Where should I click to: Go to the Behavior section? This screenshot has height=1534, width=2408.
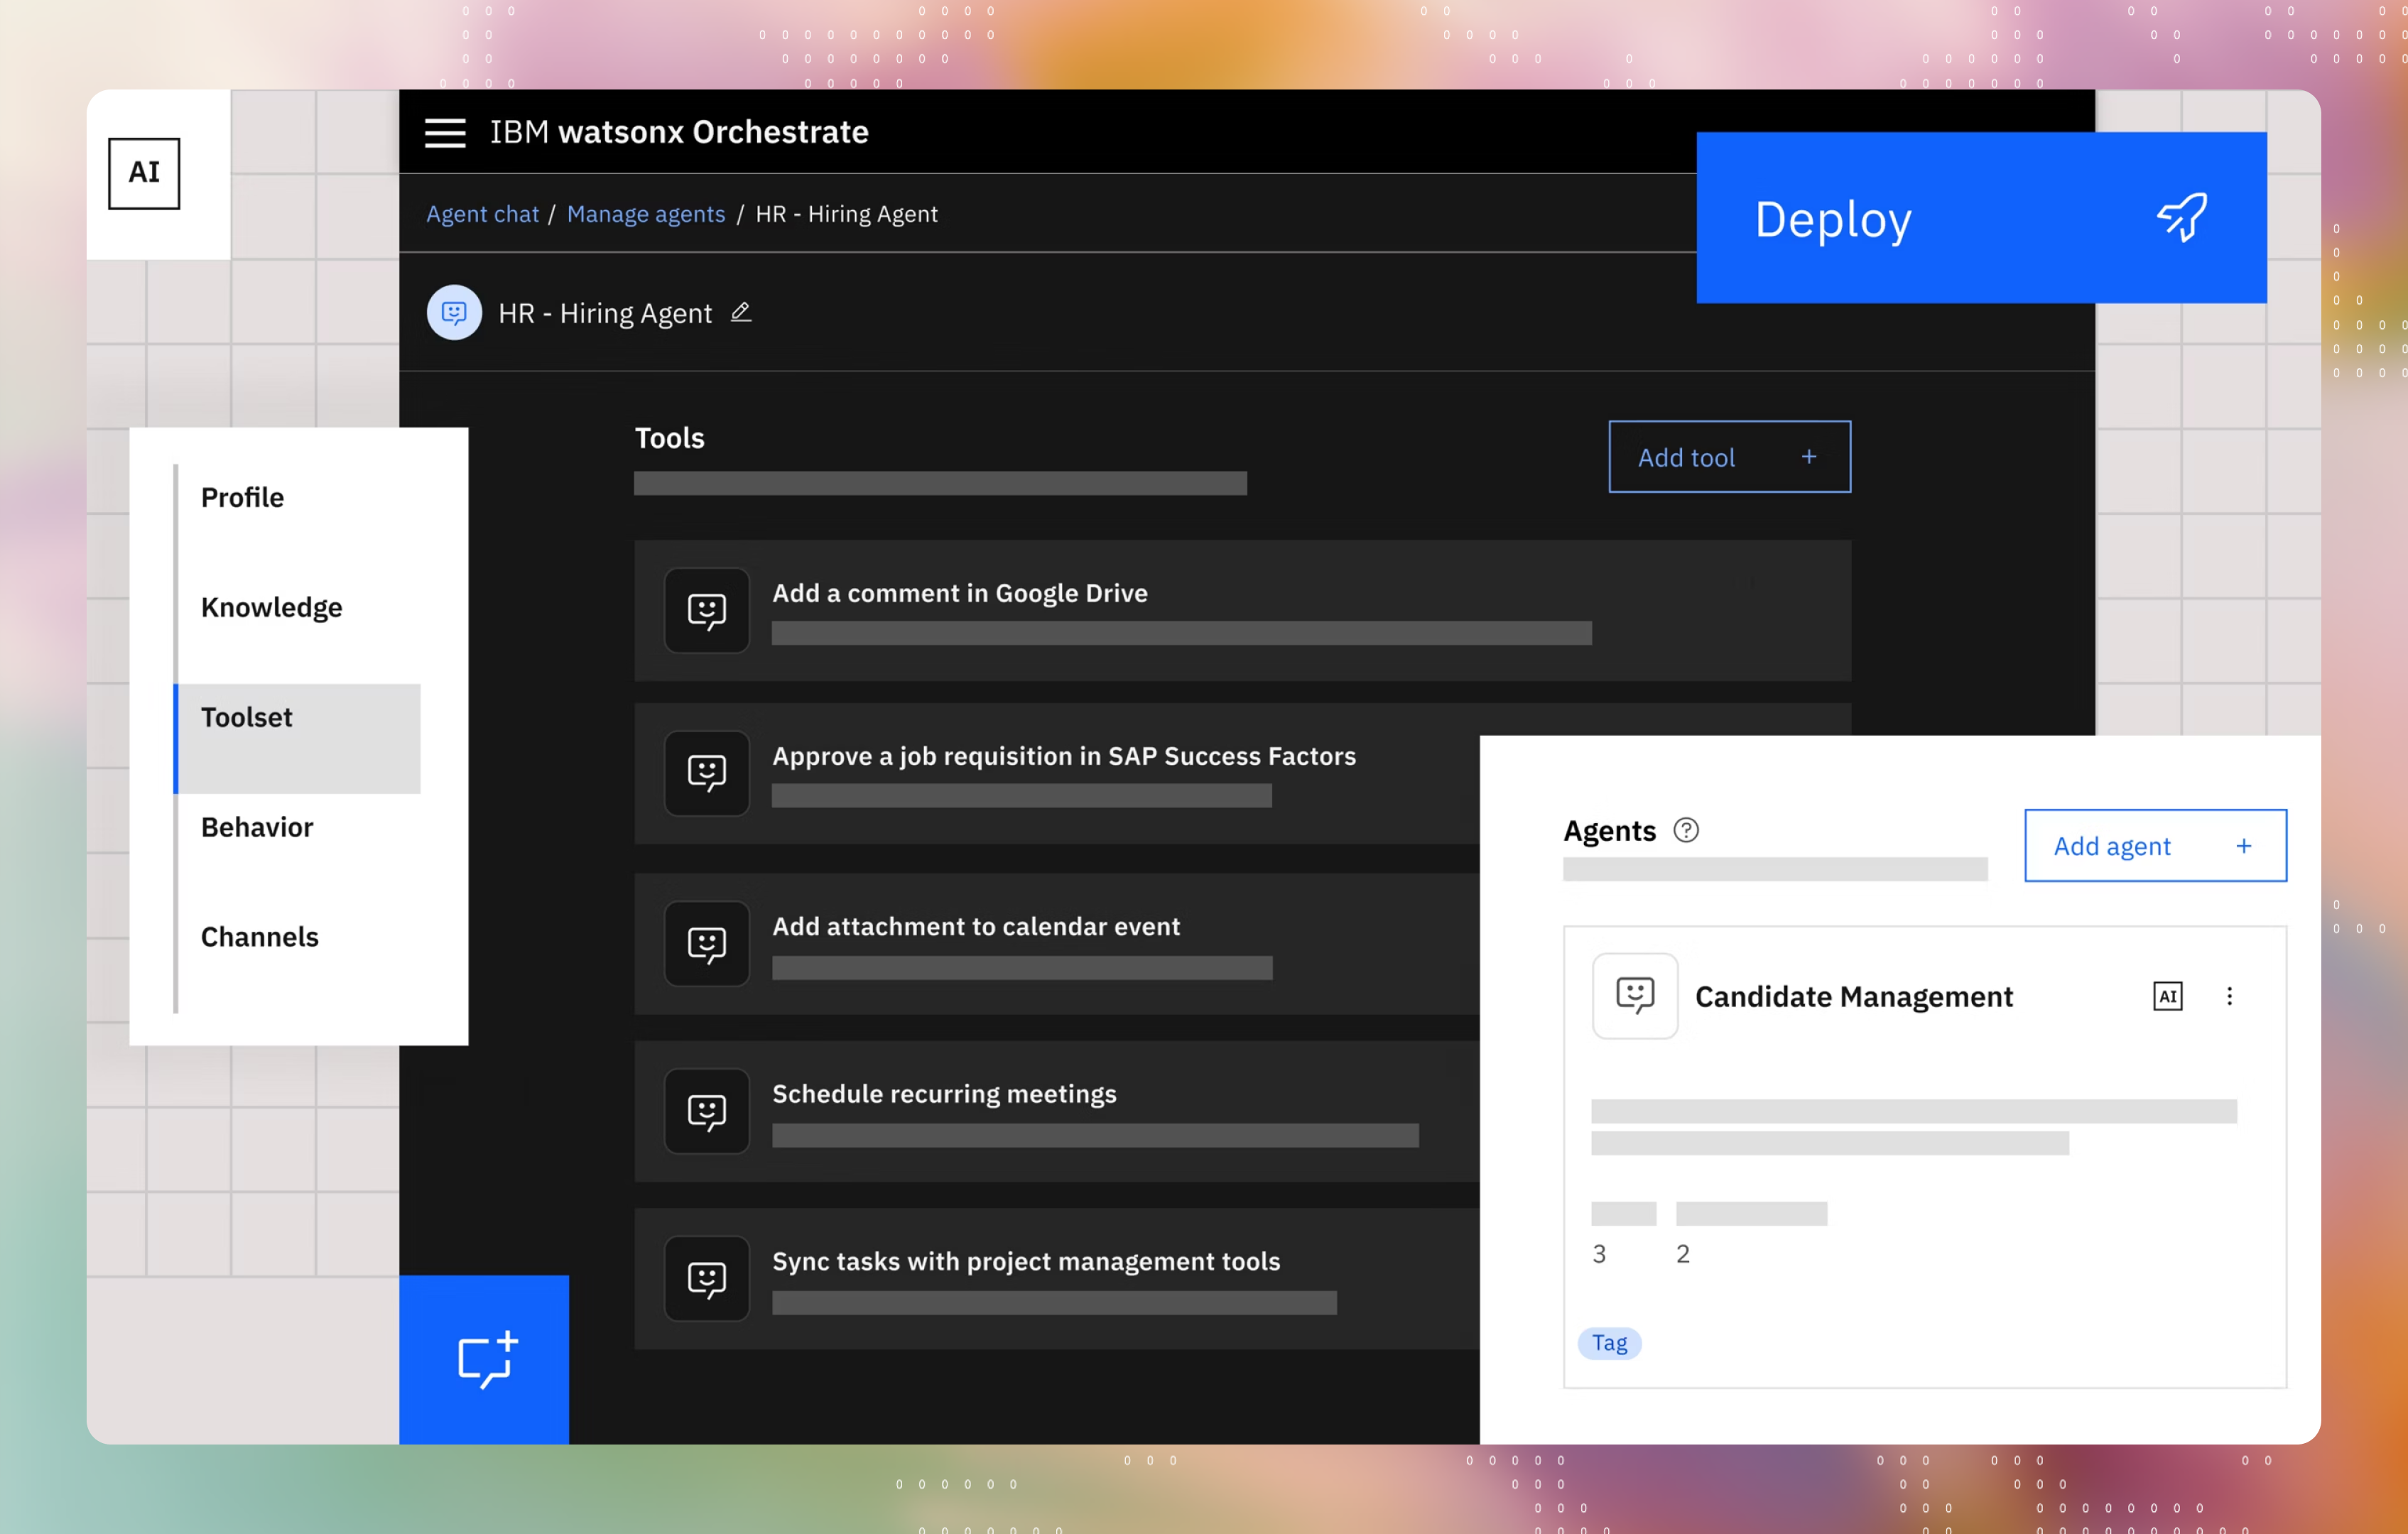pyautogui.click(x=256, y=827)
